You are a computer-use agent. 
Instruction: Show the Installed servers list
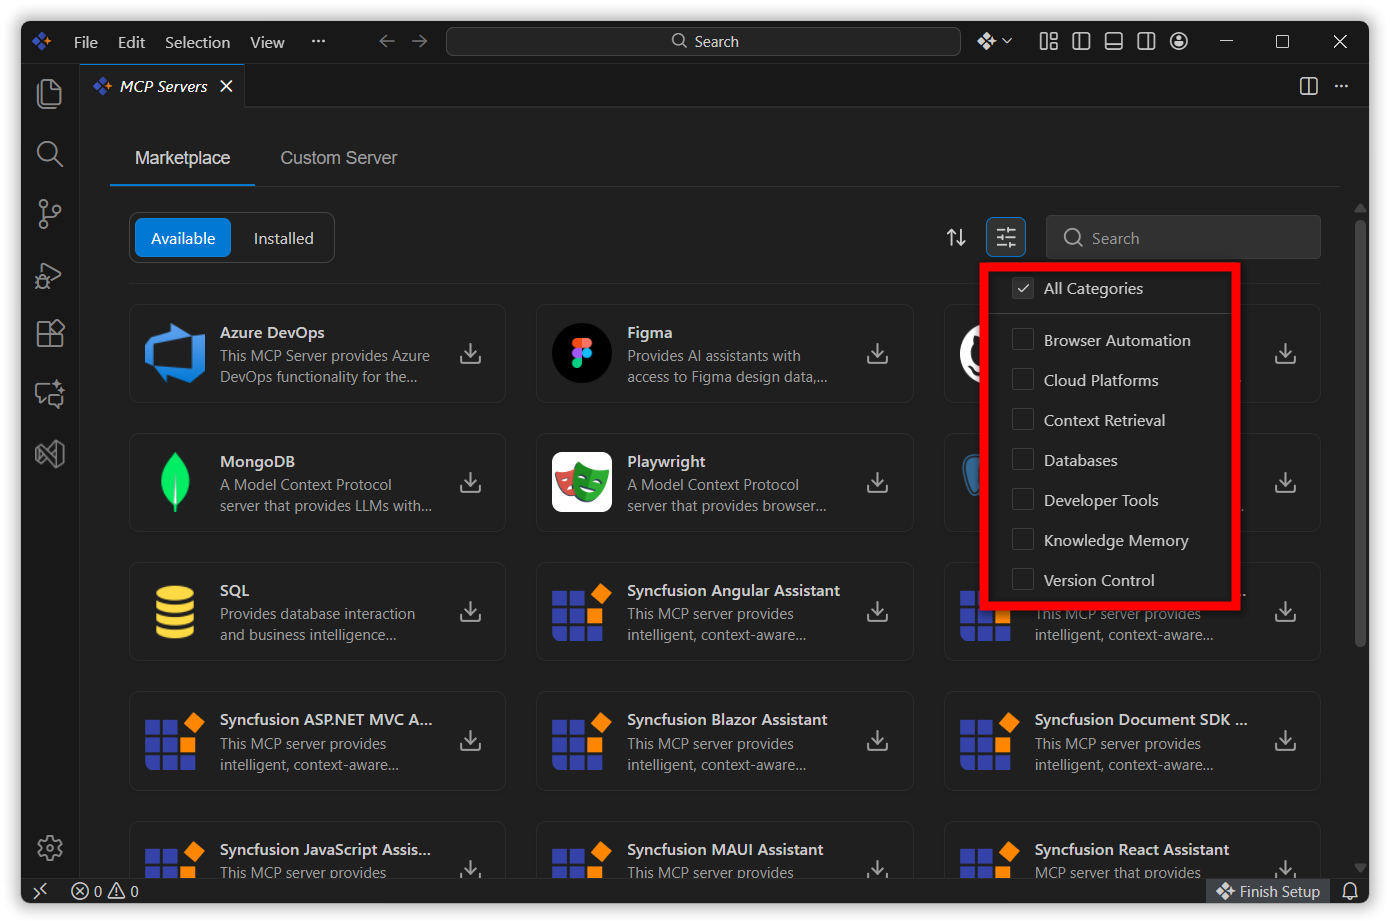(x=283, y=238)
